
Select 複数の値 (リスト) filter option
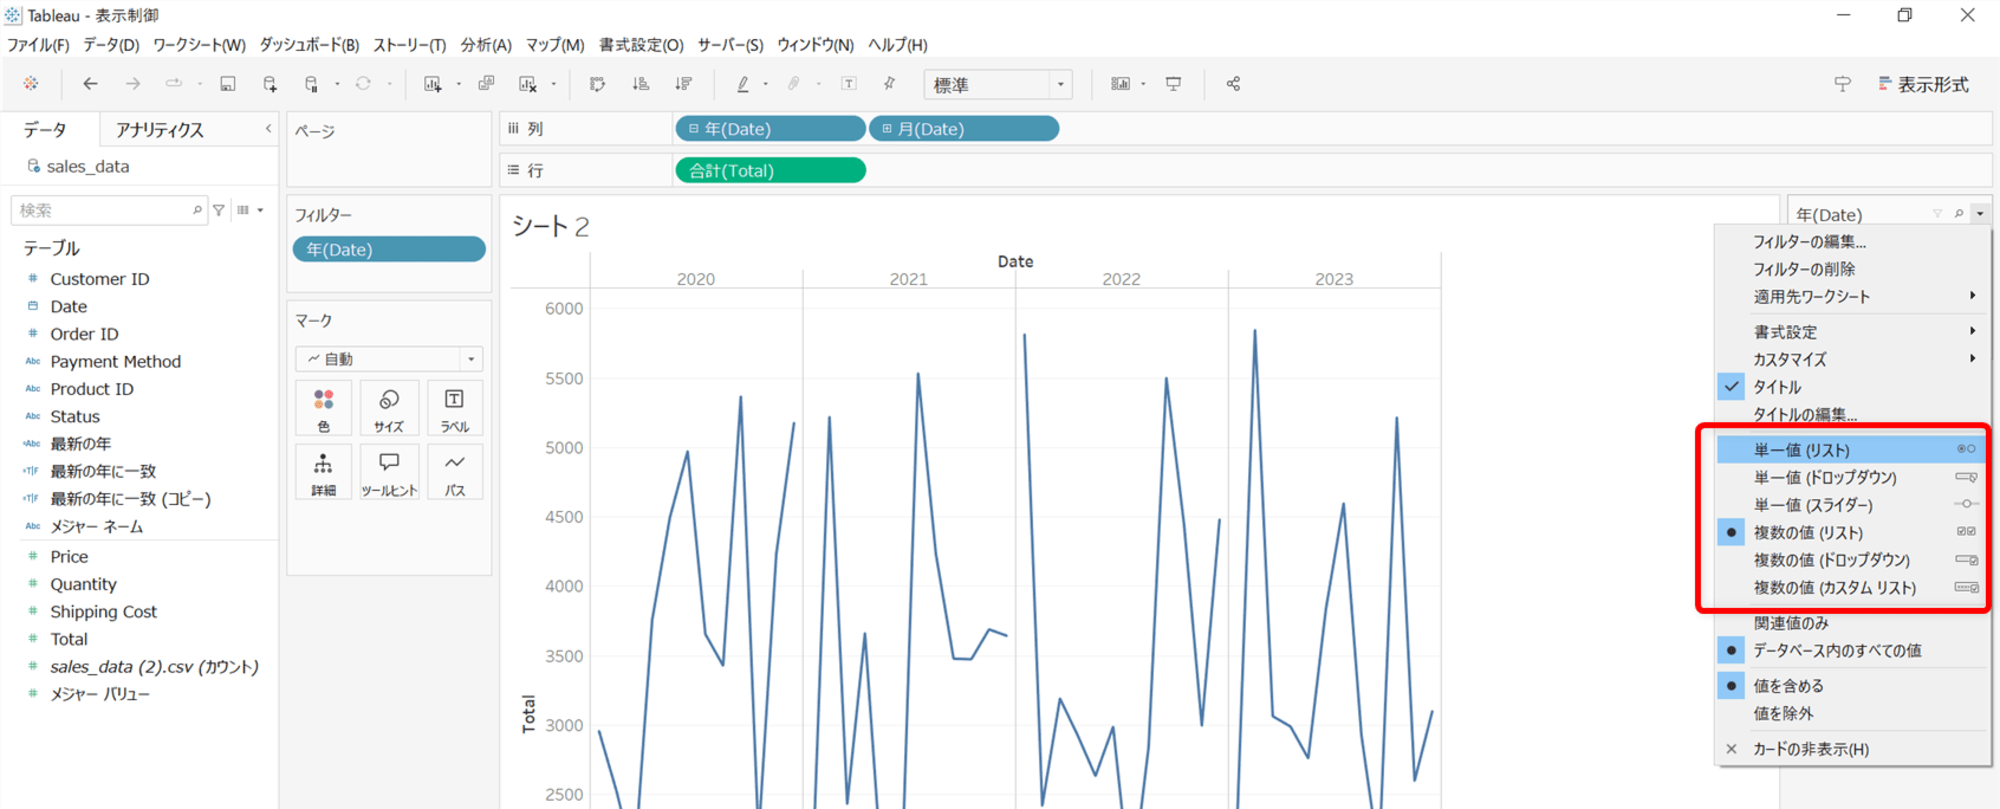click(1852, 532)
